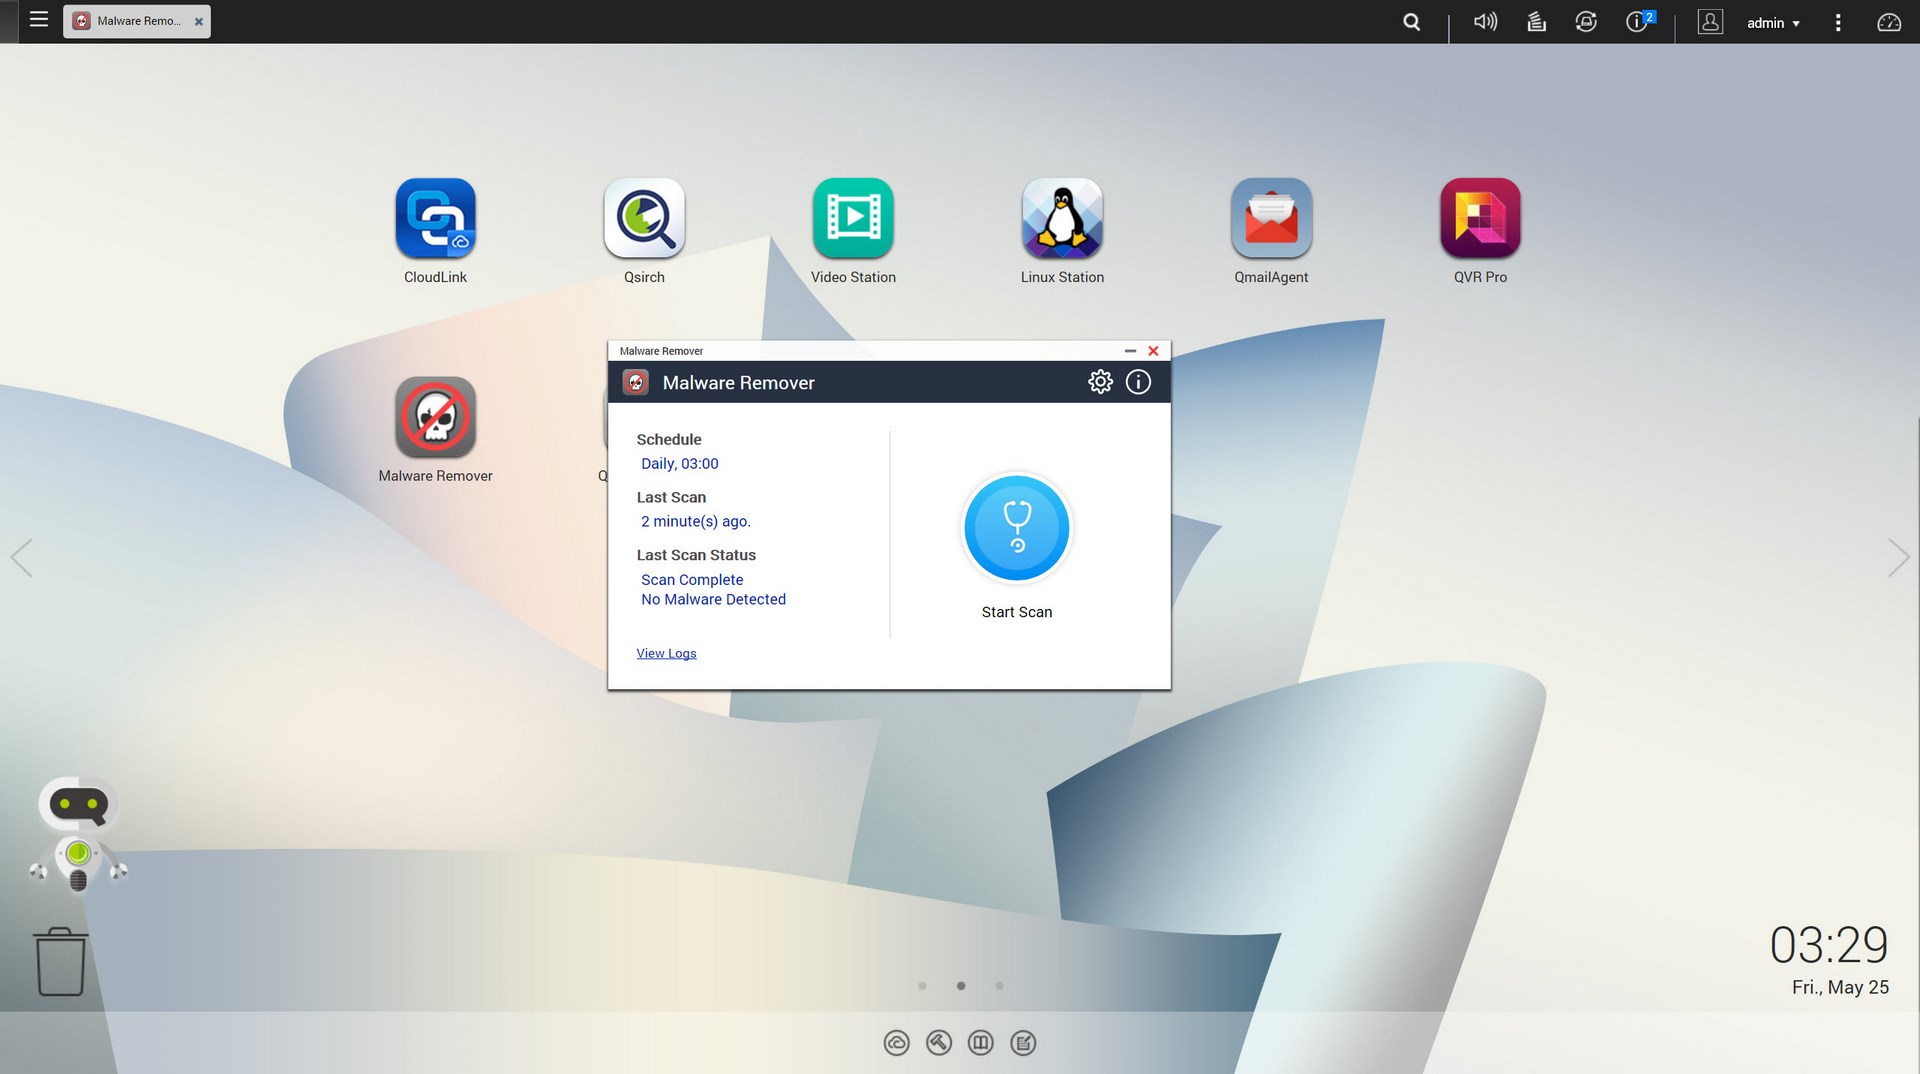Open feedback note icon in bottom bar

point(1023,1043)
